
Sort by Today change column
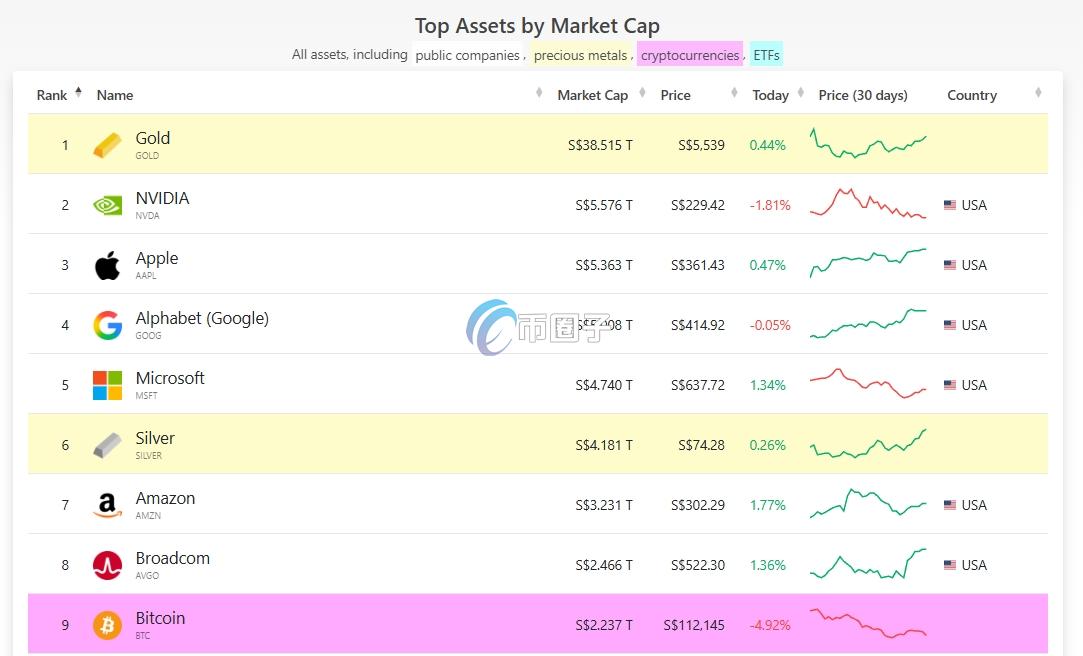770,95
